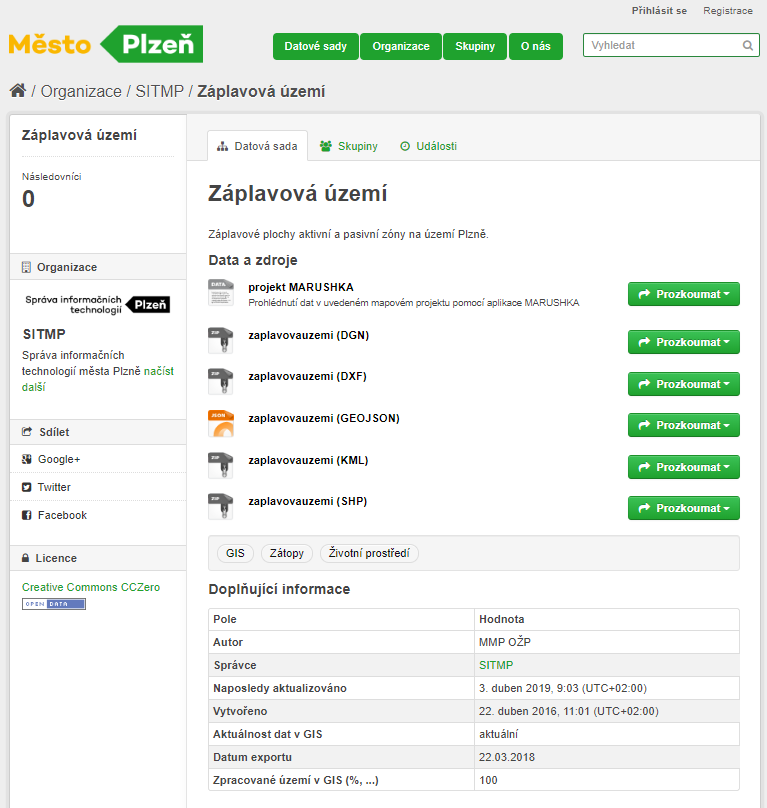
Task: Expand Prozkoumat dropdown for zaplavovauzemi (SHP)
Action: (683, 508)
